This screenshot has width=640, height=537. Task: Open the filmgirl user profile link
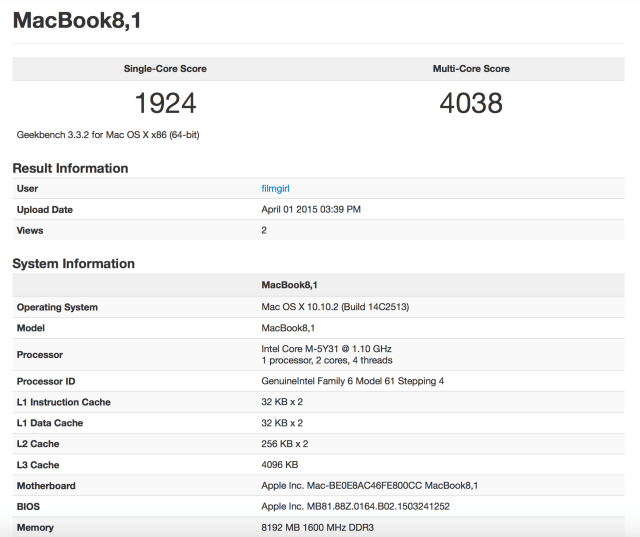click(x=275, y=189)
